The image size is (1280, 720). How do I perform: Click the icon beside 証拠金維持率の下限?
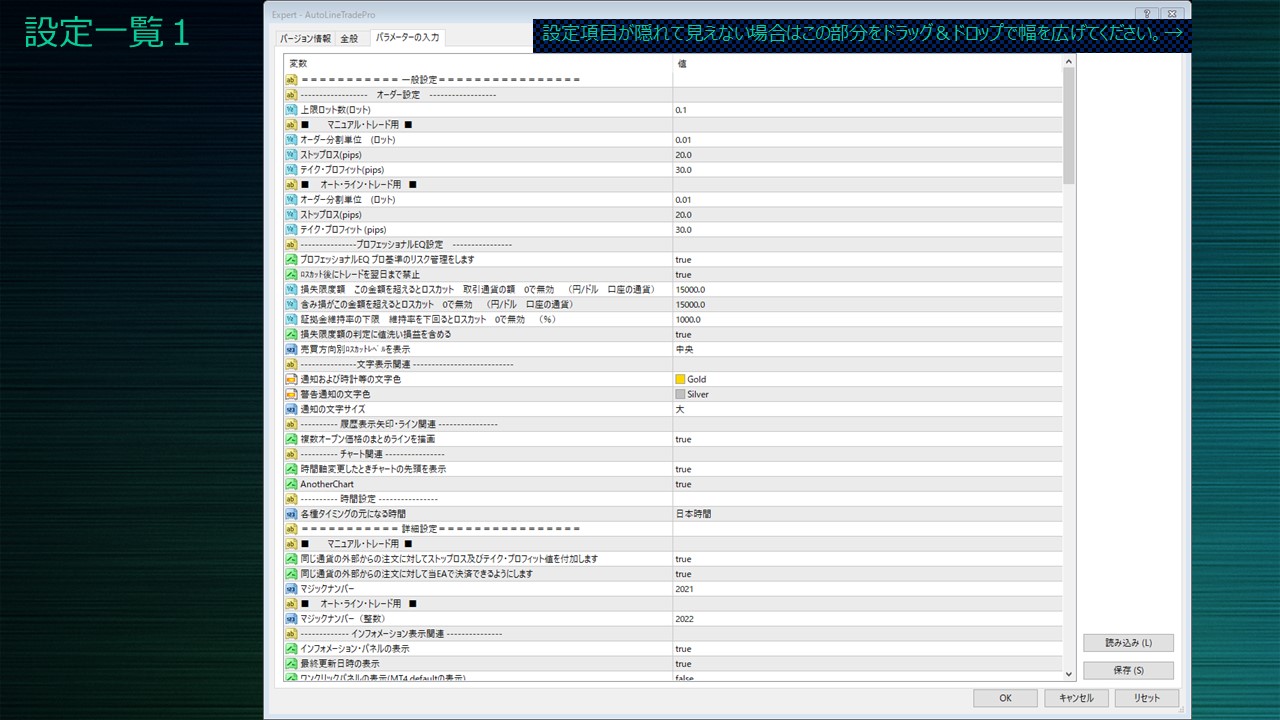pyautogui.click(x=292, y=320)
